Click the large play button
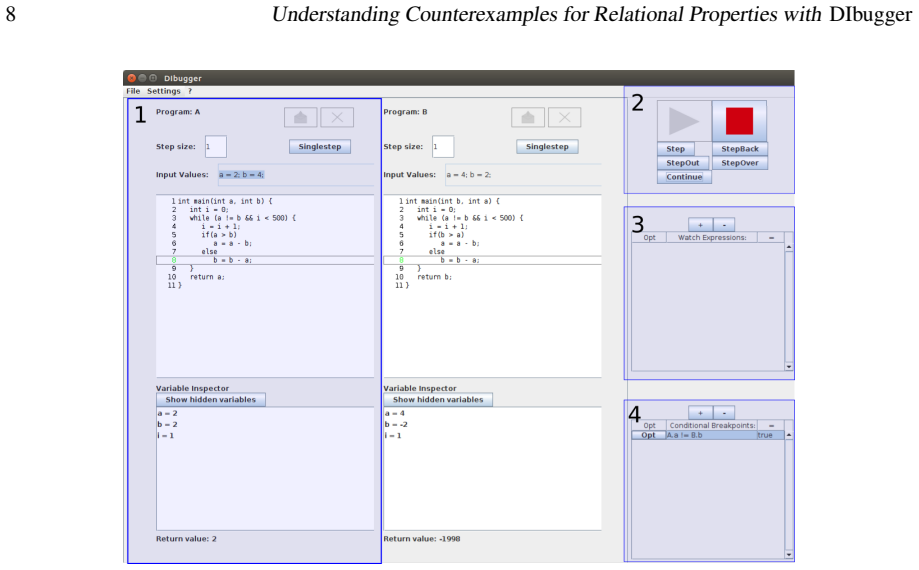Viewport: 919px width, 570px height. 684,121
